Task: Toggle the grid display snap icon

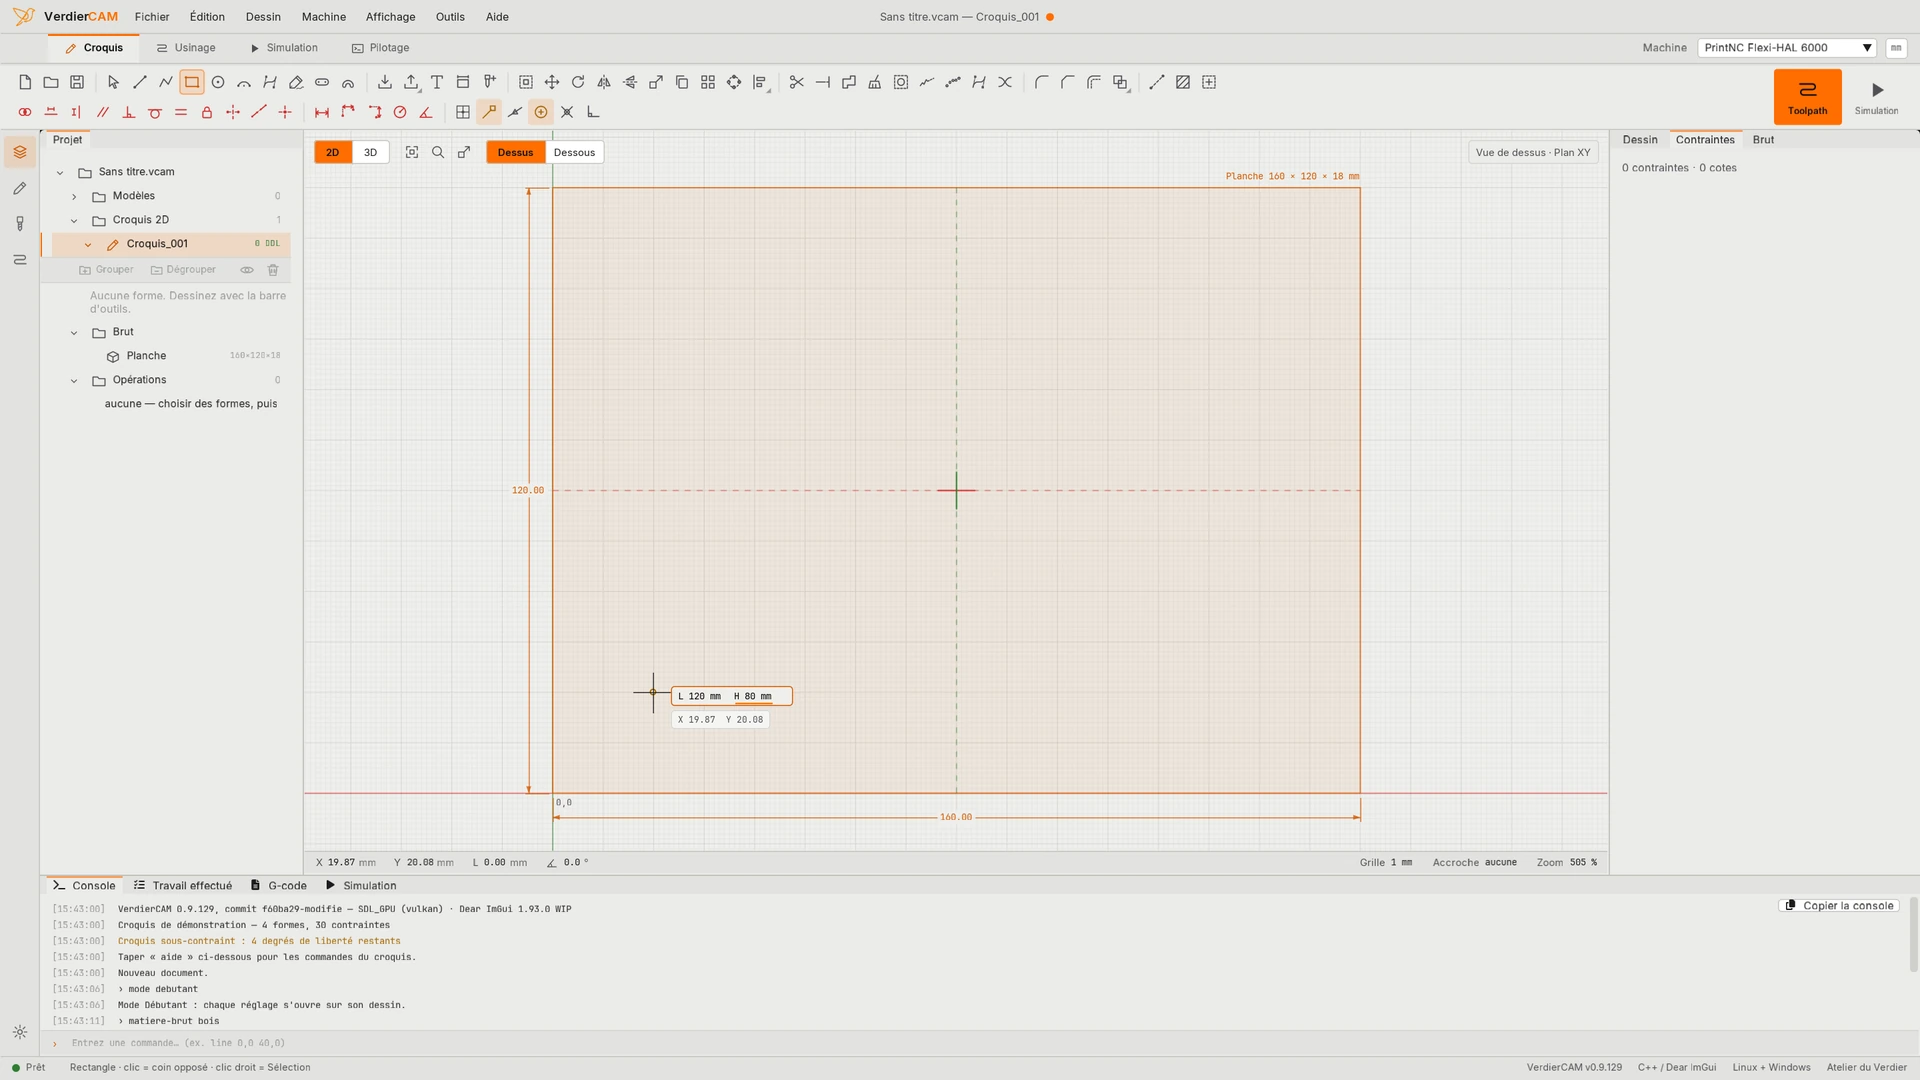Action: (463, 112)
